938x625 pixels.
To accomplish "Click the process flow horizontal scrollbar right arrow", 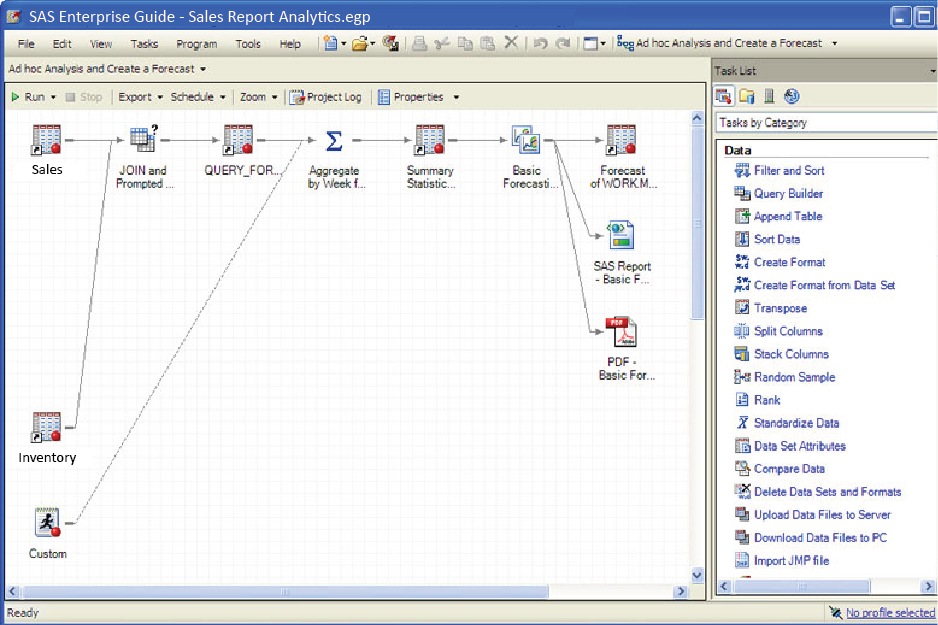I will coord(680,592).
